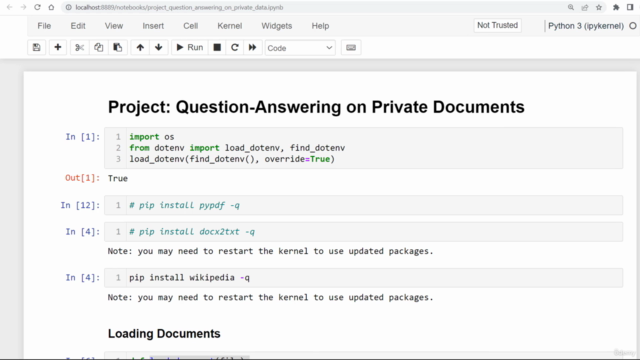Open browser extensions puzzle icon

[x=616, y=7]
